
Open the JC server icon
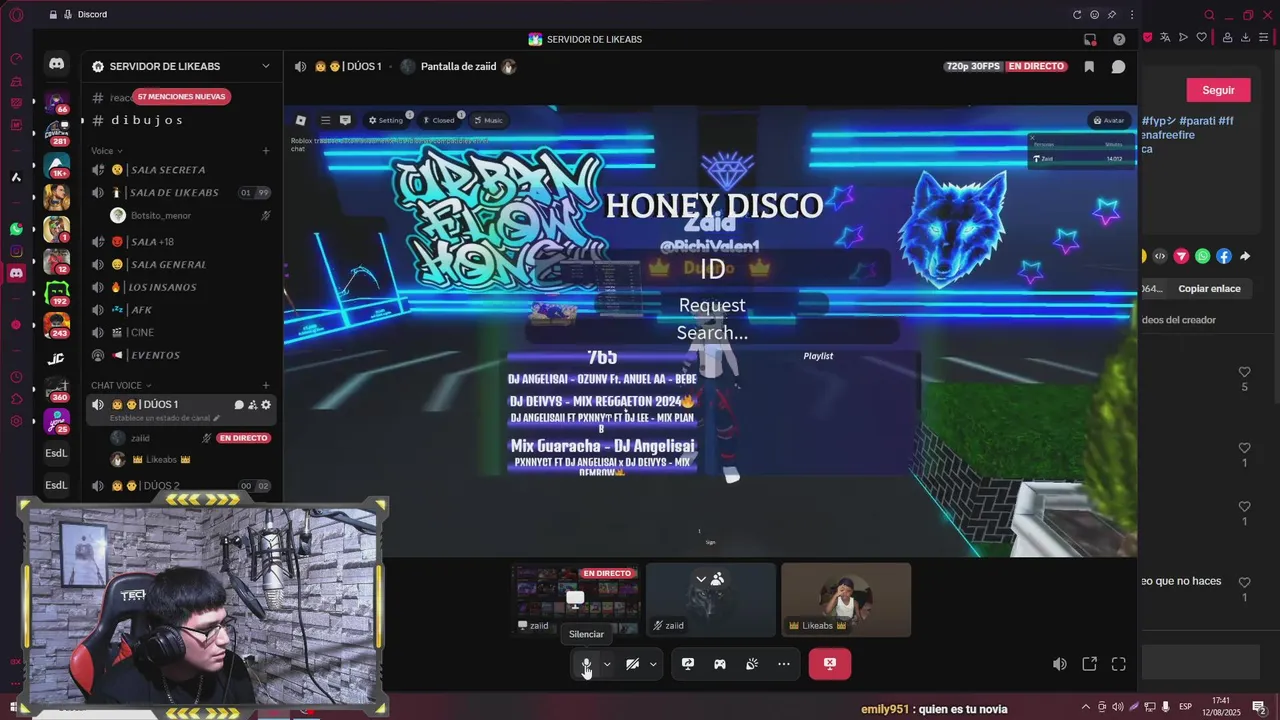pos(57,358)
